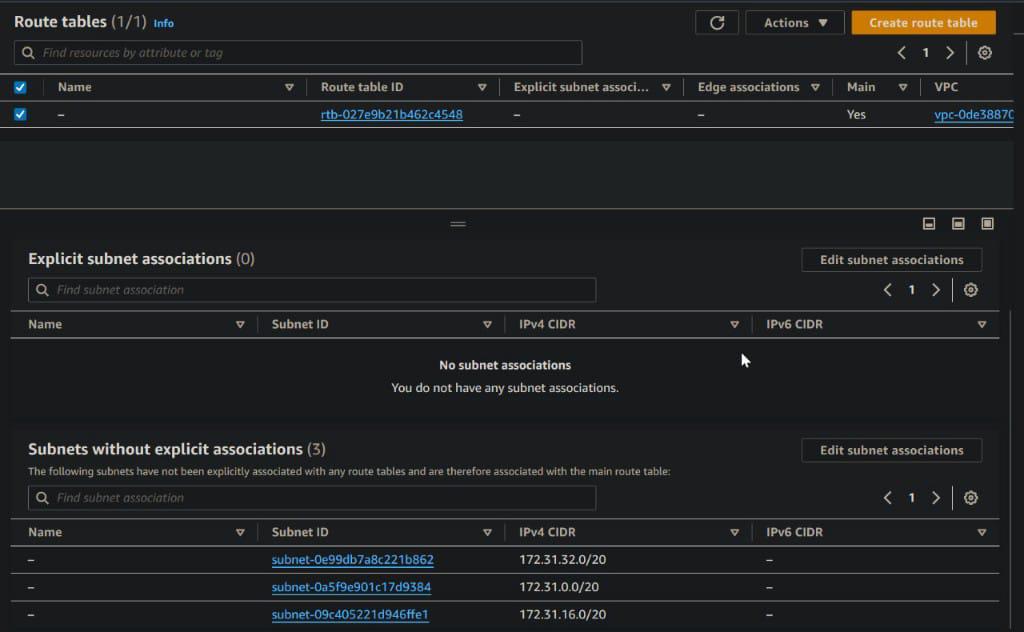Open the Actions dropdown
Viewport: 1024px width, 632px height.
pos(795,23)
